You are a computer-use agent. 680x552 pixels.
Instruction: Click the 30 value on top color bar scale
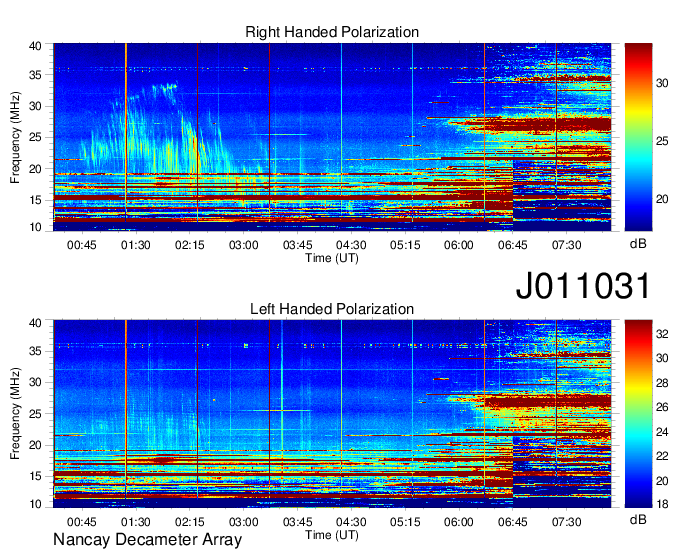[662, 83]
